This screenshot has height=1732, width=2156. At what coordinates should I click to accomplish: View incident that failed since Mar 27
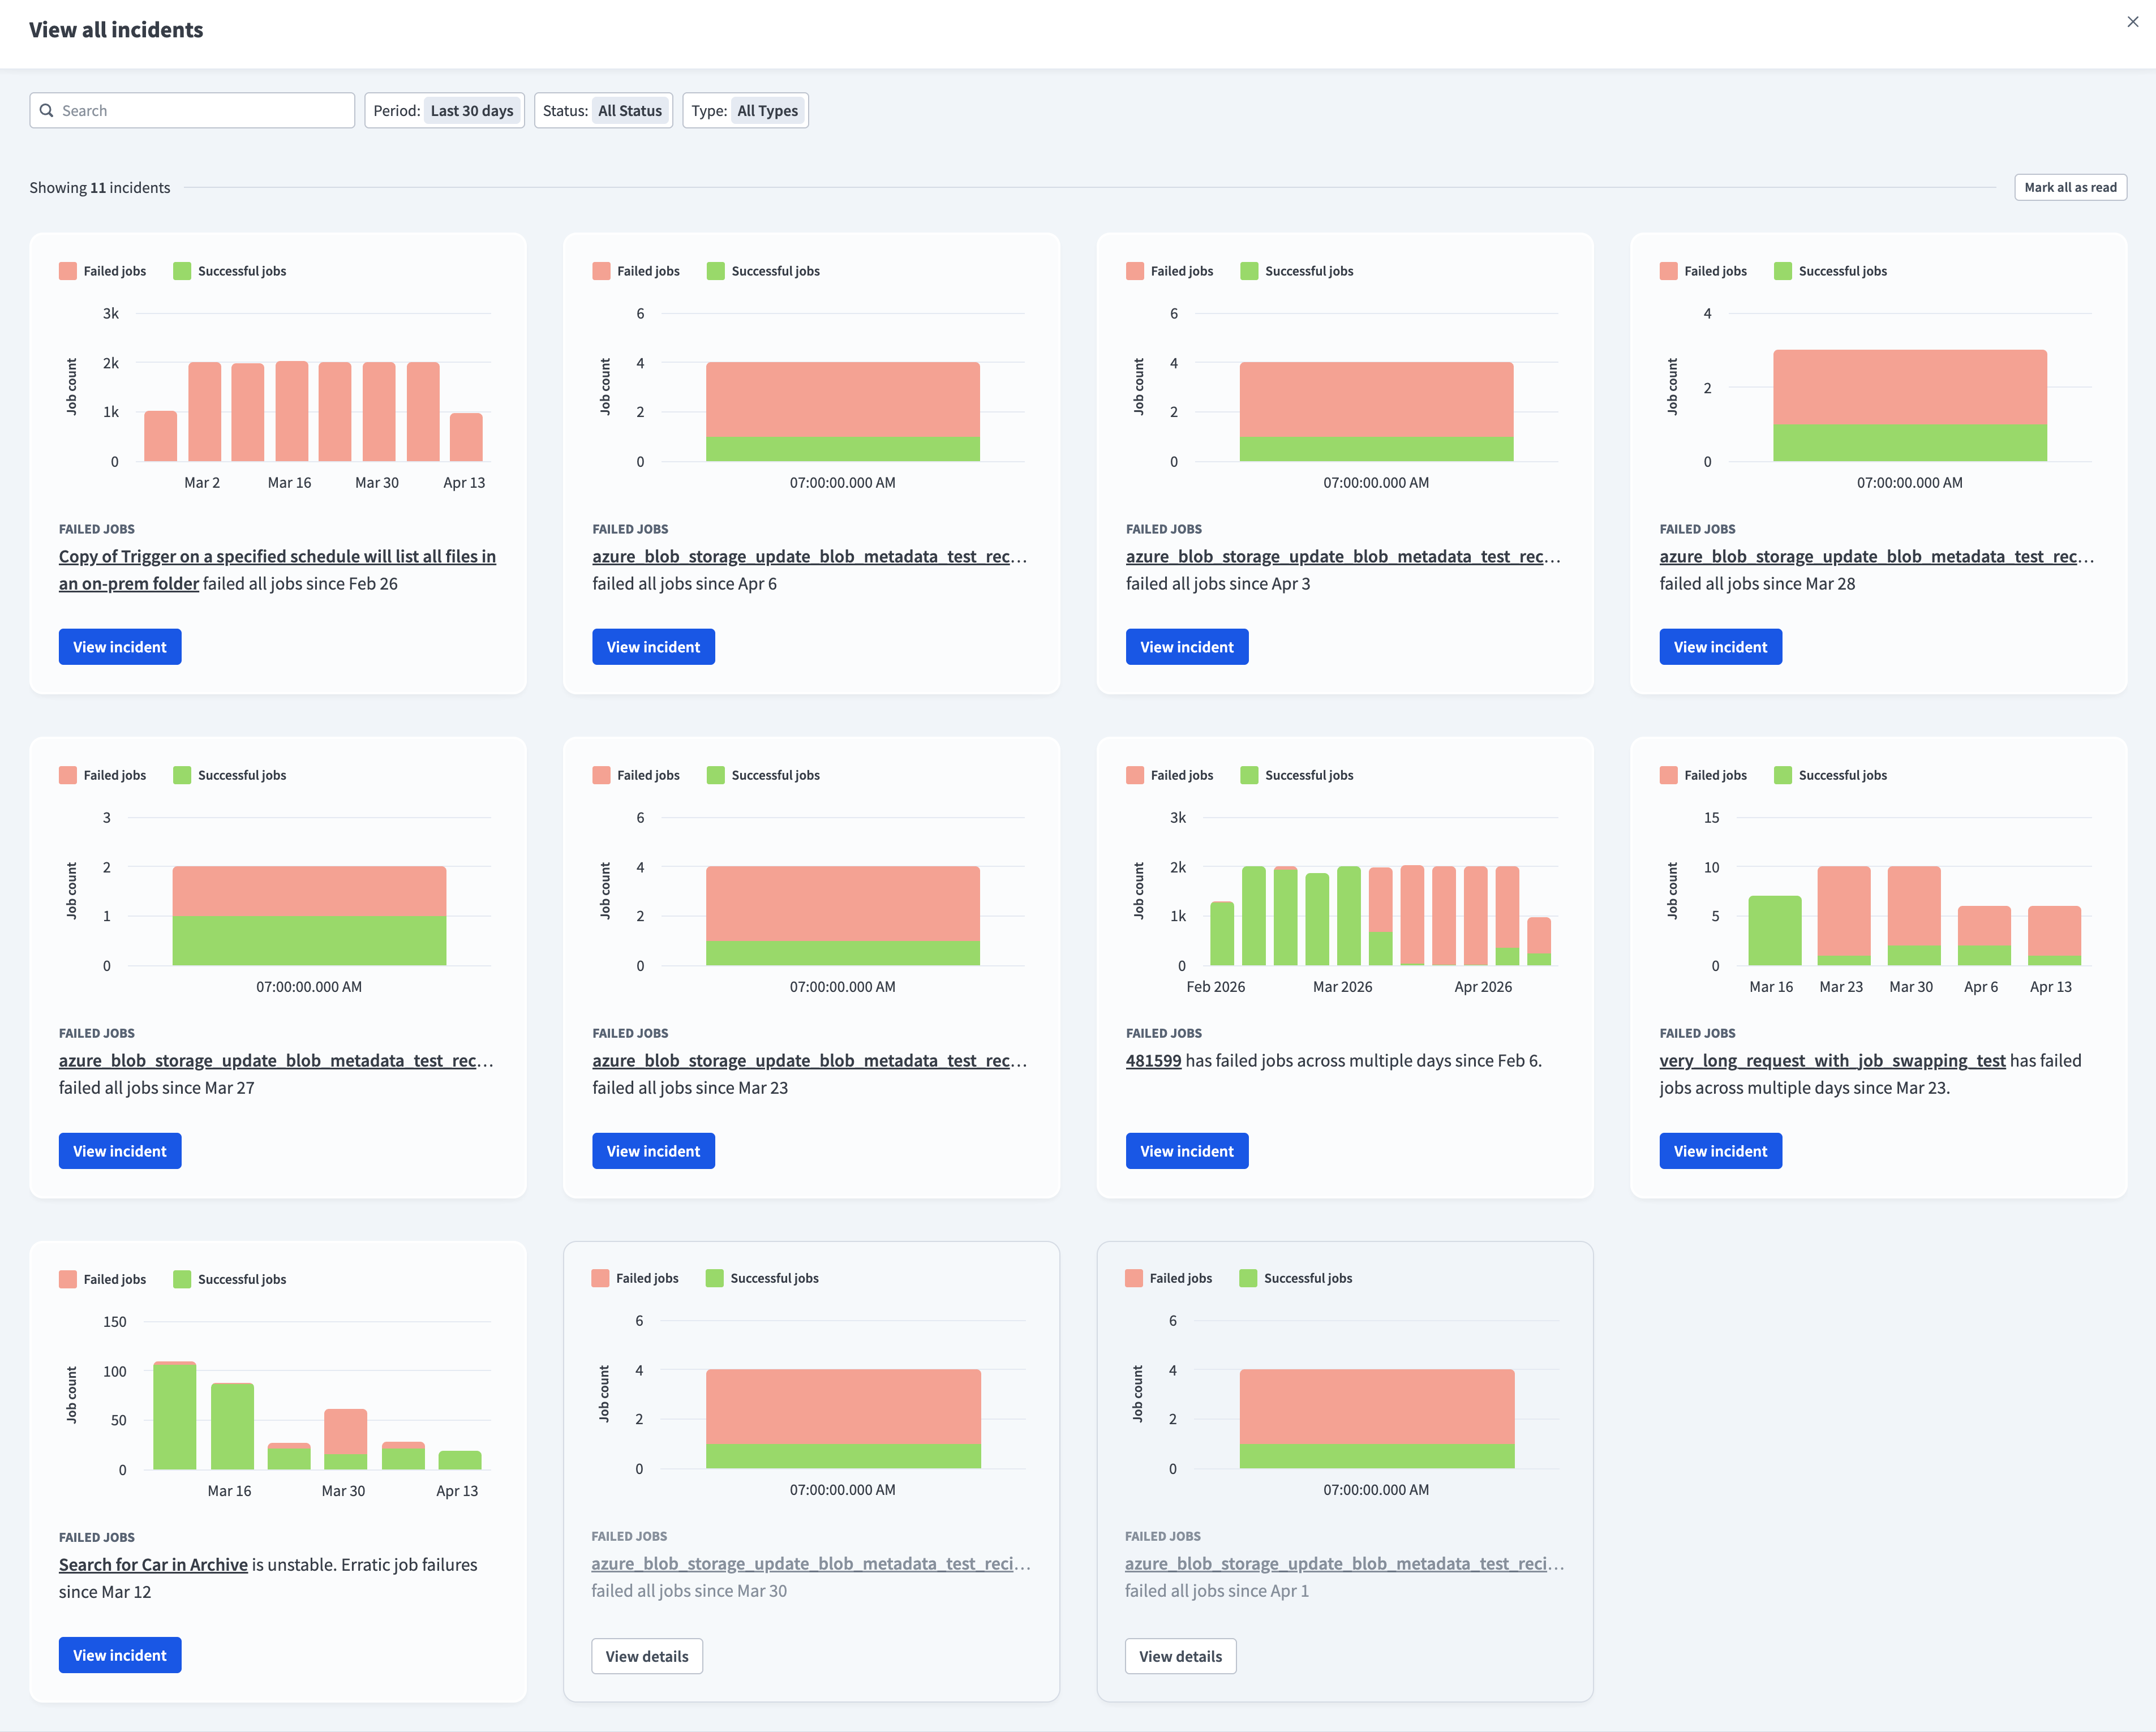120,1151
